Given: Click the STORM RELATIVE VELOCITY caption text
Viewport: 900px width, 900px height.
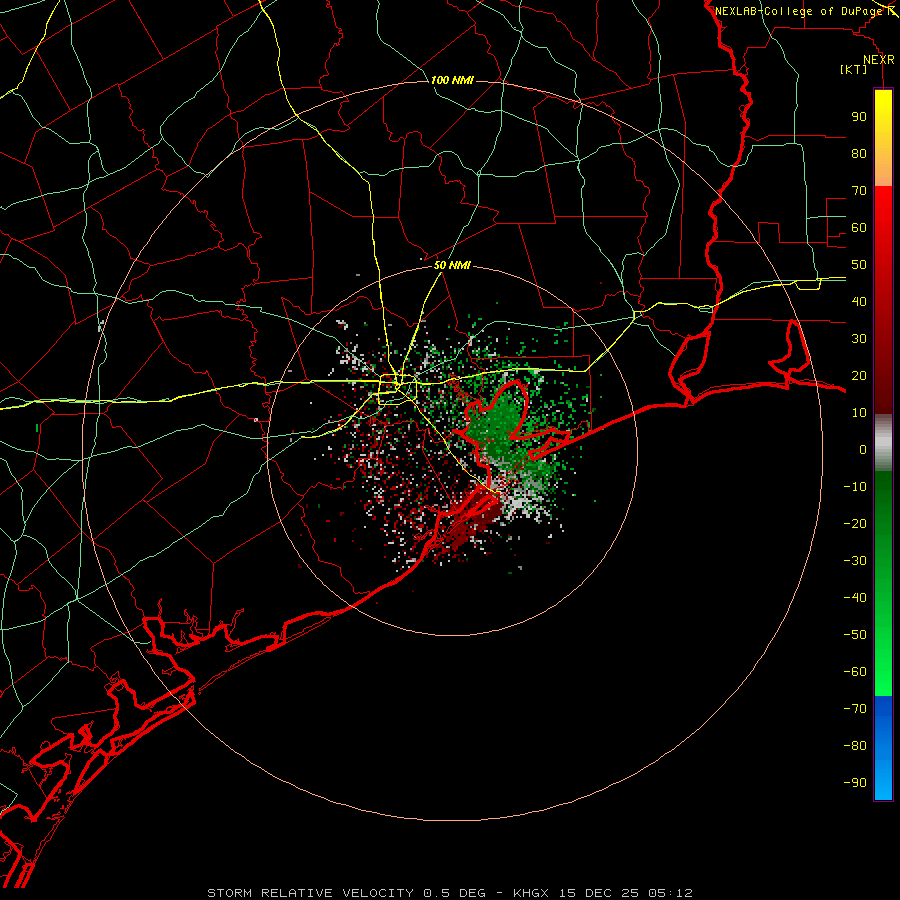Looking at the screenshot, I should tap(310, 893).
